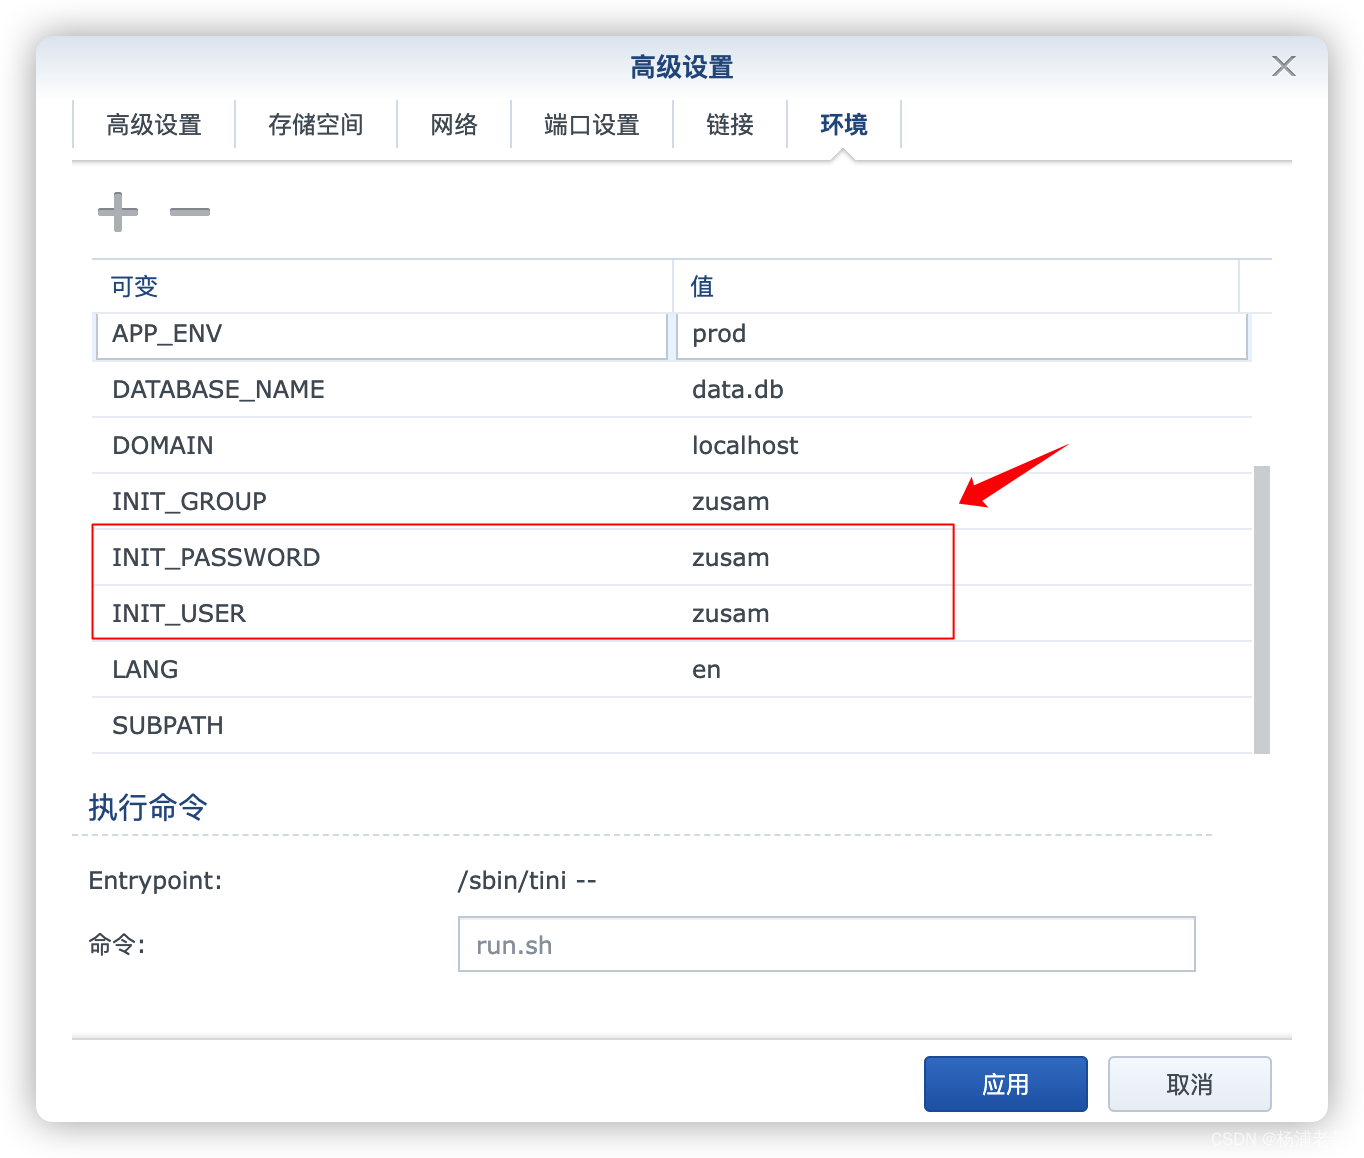Add a new environment variable with plus icon
The height and width of the screenshot is (1158, 1364).
pos(118,211)
